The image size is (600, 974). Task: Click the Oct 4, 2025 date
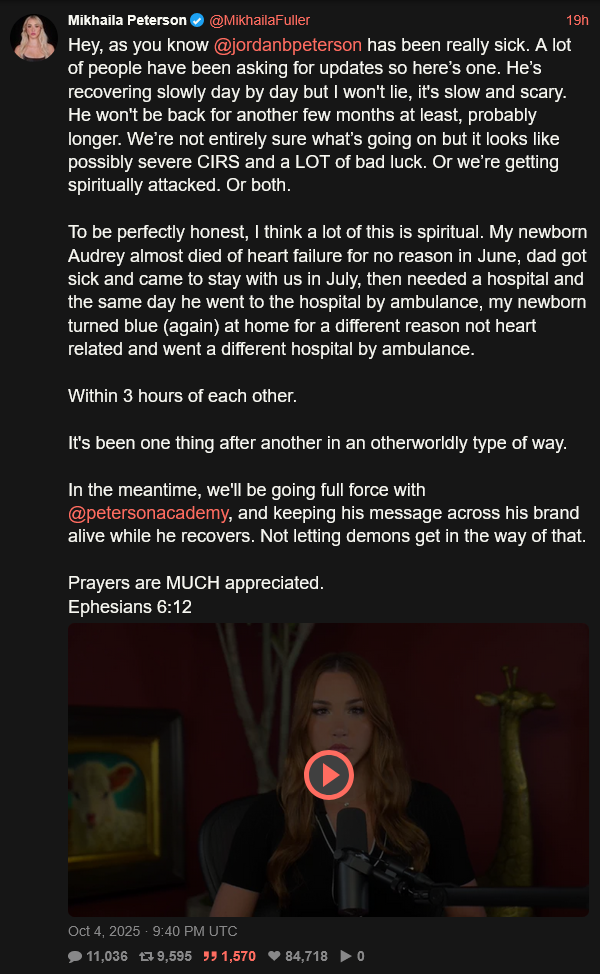[104, 931]
